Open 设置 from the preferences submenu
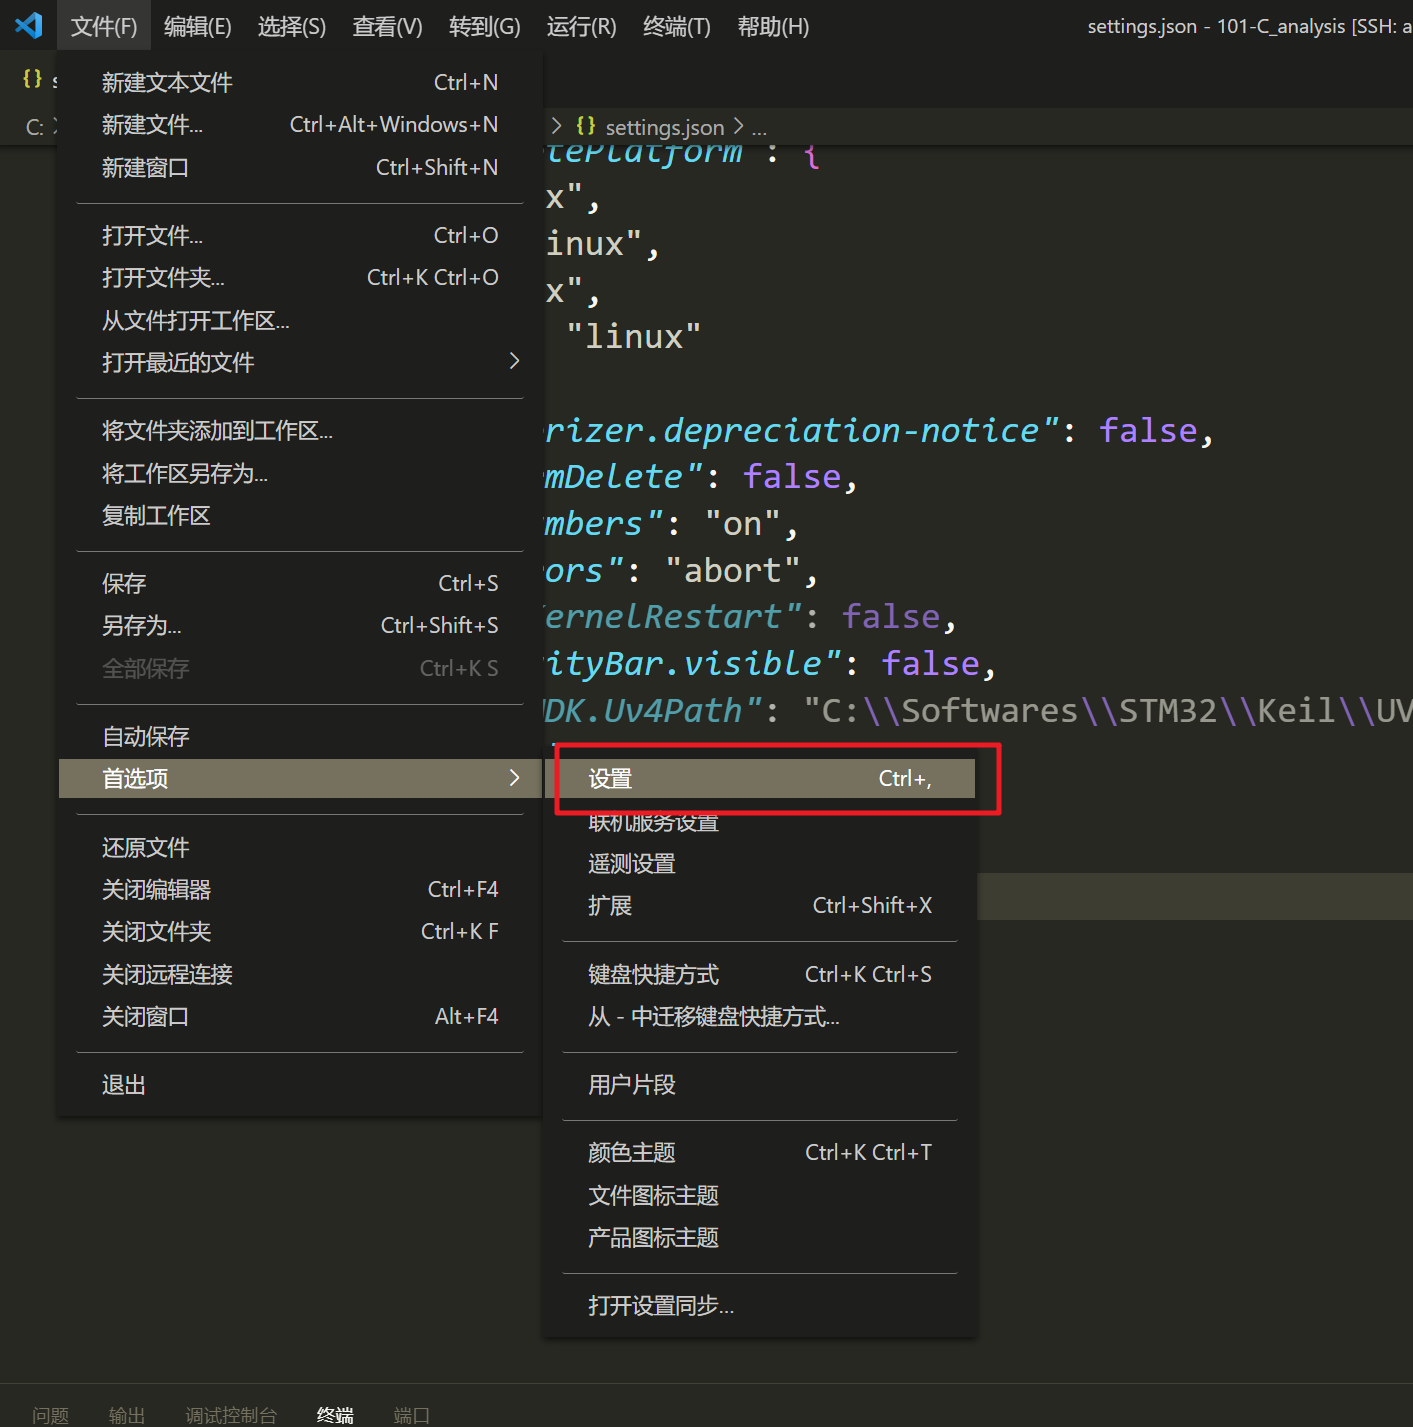The image size is (1413, 1427). point(760,778)
